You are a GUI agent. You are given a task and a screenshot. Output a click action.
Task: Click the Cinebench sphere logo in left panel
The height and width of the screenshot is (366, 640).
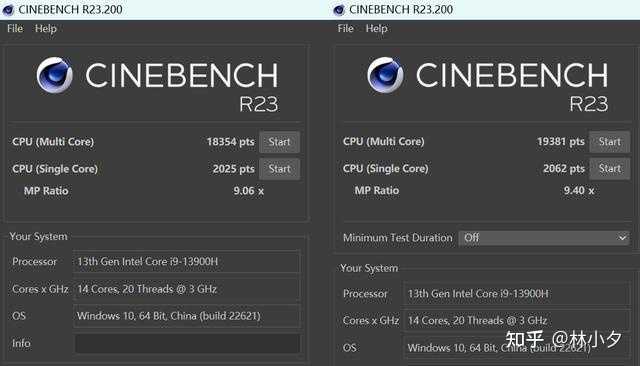coord(55,75)
